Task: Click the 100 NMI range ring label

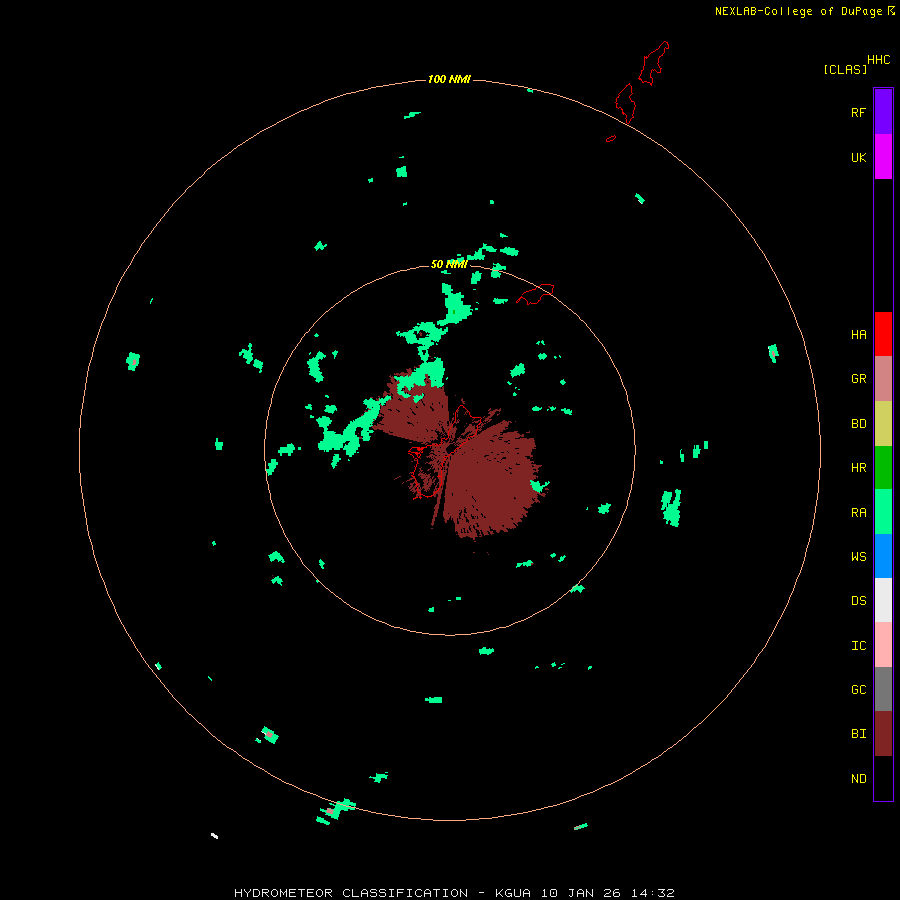Action: tap(449, 79)
